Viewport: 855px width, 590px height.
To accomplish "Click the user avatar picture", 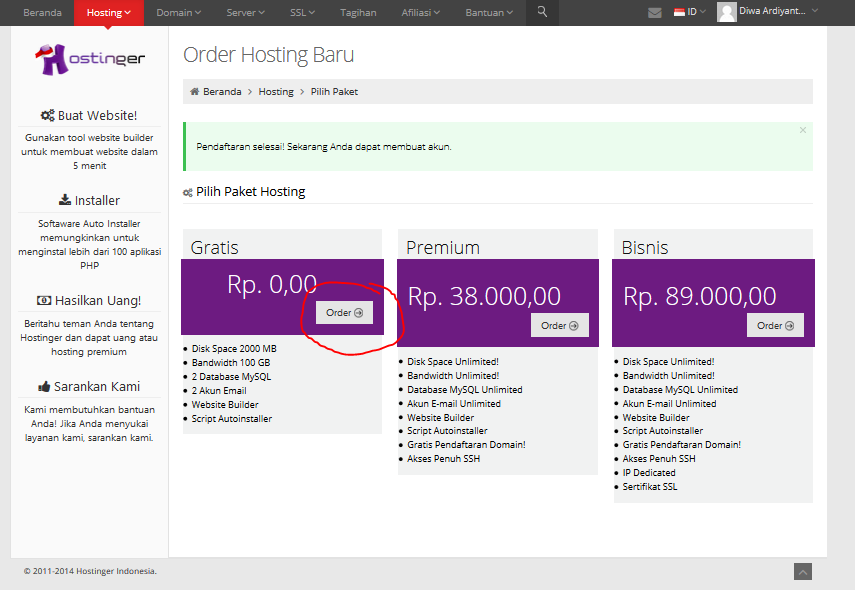I will [x=726, y=12].
